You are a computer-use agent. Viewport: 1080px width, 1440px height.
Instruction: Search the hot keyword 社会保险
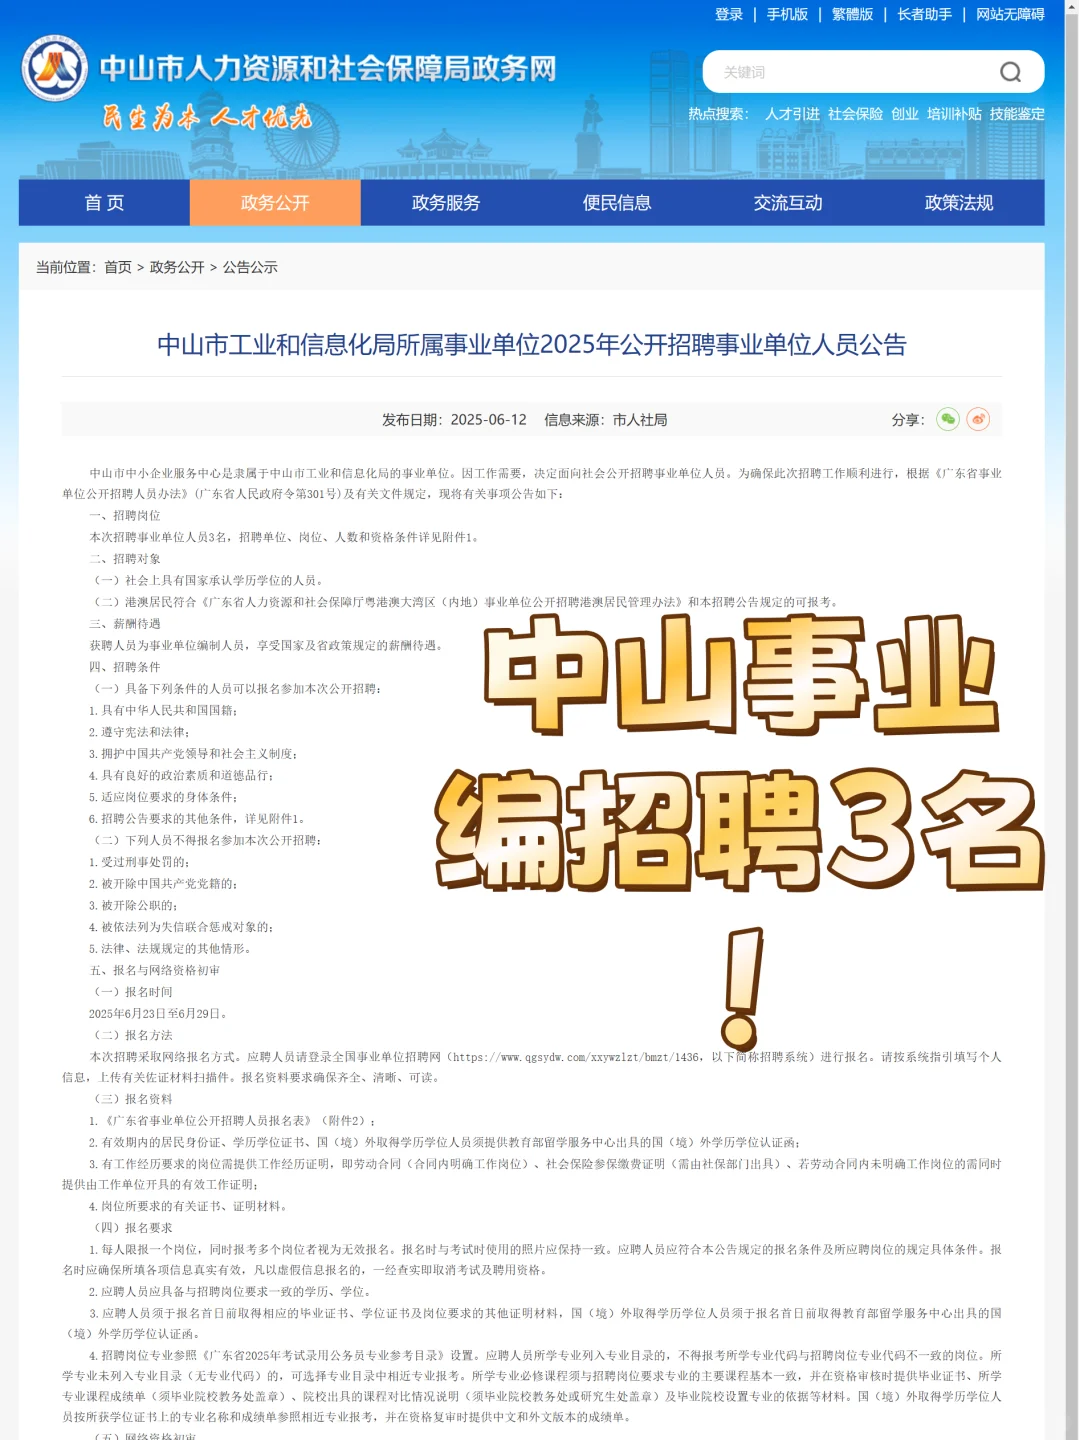click(x=853, y=114)
